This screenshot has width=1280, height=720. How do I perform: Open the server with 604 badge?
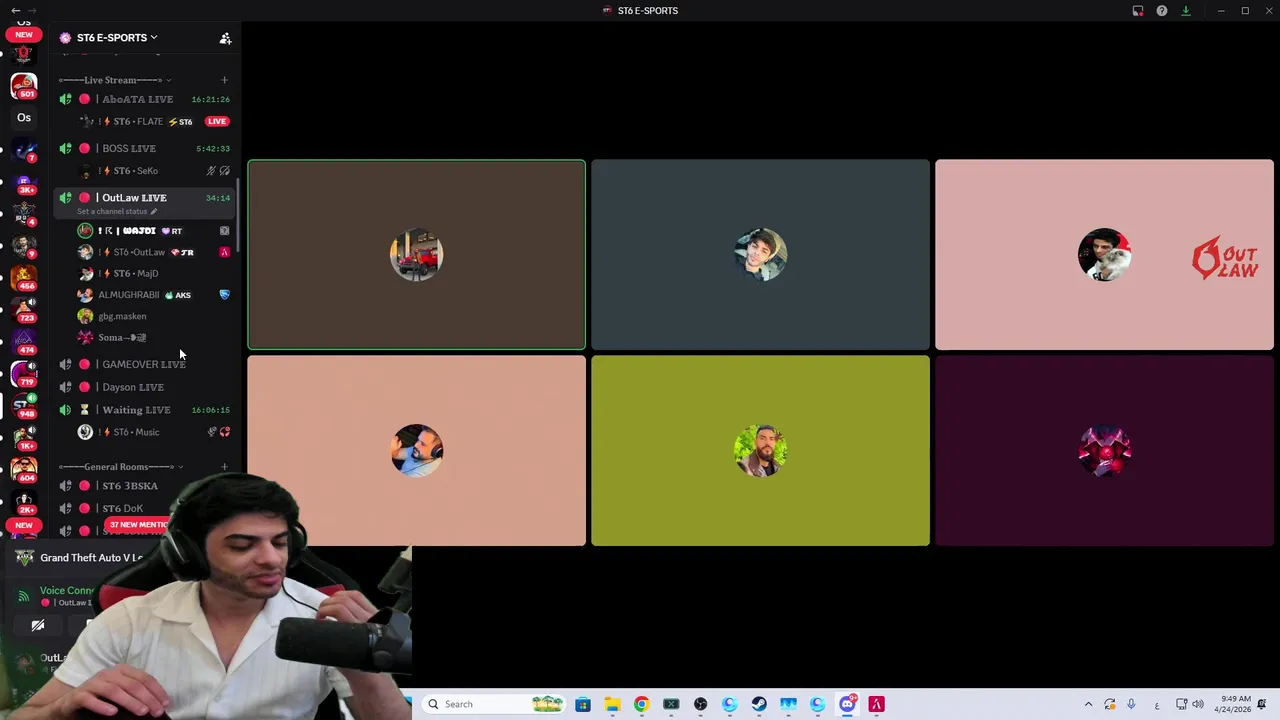24,469
